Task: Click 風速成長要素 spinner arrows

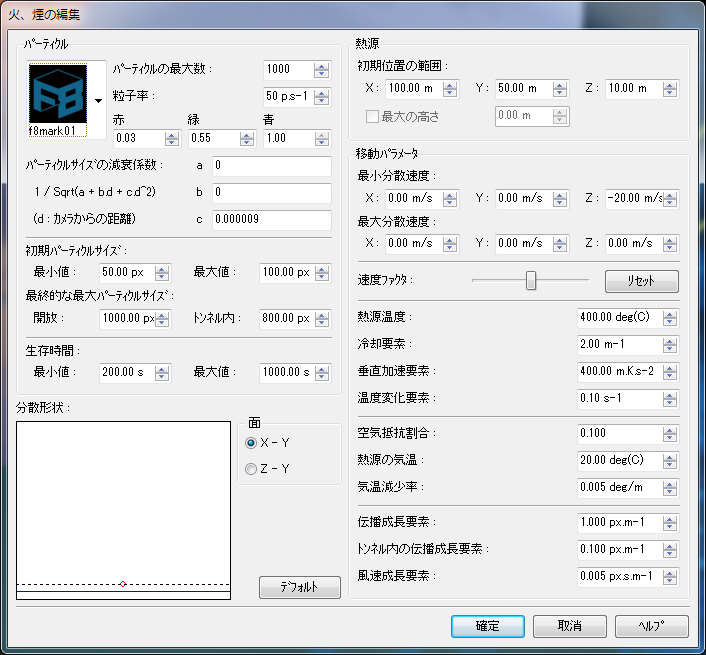Action: [x=670, y=577]
